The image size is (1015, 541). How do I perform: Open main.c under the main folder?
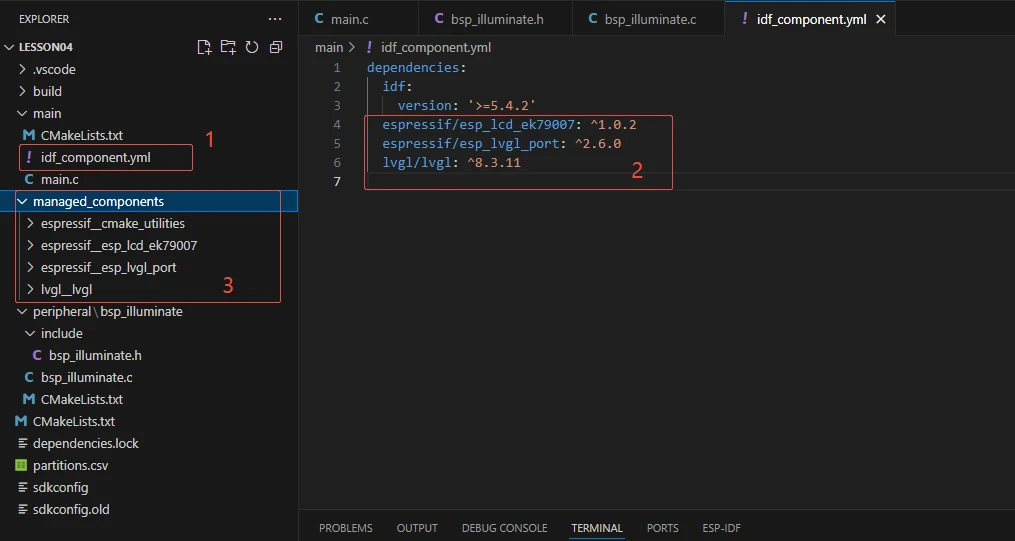(59, 179)
